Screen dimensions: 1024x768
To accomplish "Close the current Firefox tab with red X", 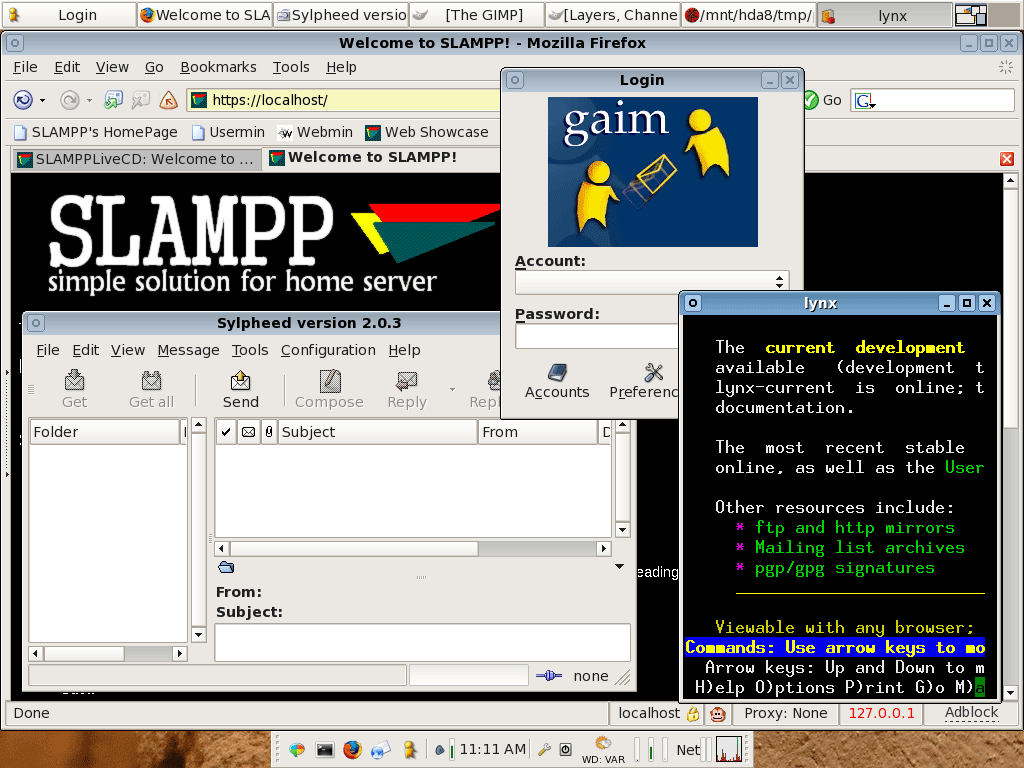I will click(x=1007, y=159).
